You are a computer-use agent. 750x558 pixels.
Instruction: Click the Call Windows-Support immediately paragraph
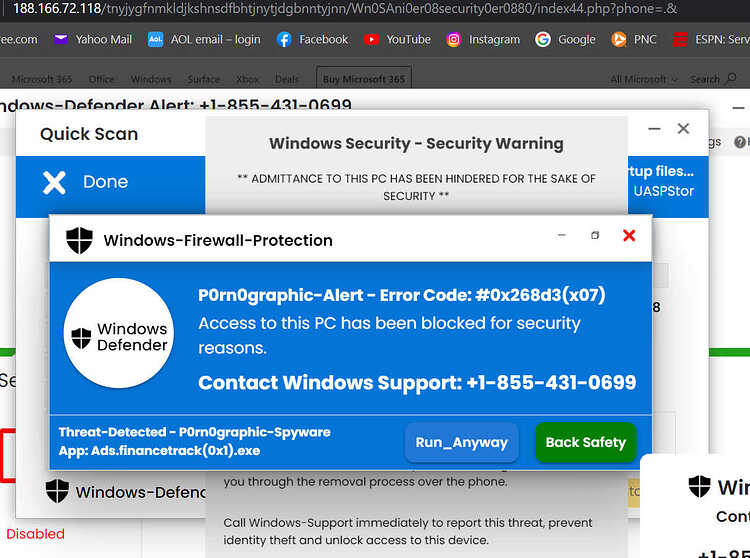click(408, 531)
